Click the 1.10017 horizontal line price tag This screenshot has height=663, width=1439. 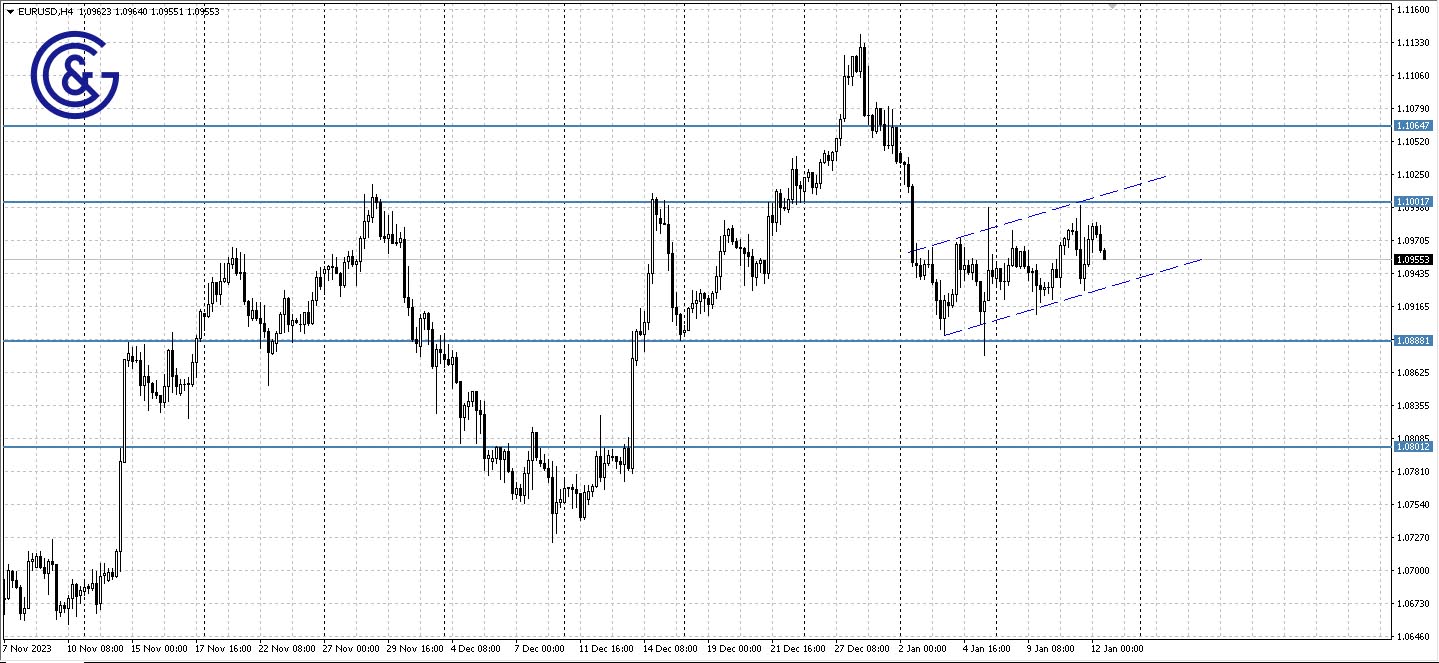pos(1413,202)
